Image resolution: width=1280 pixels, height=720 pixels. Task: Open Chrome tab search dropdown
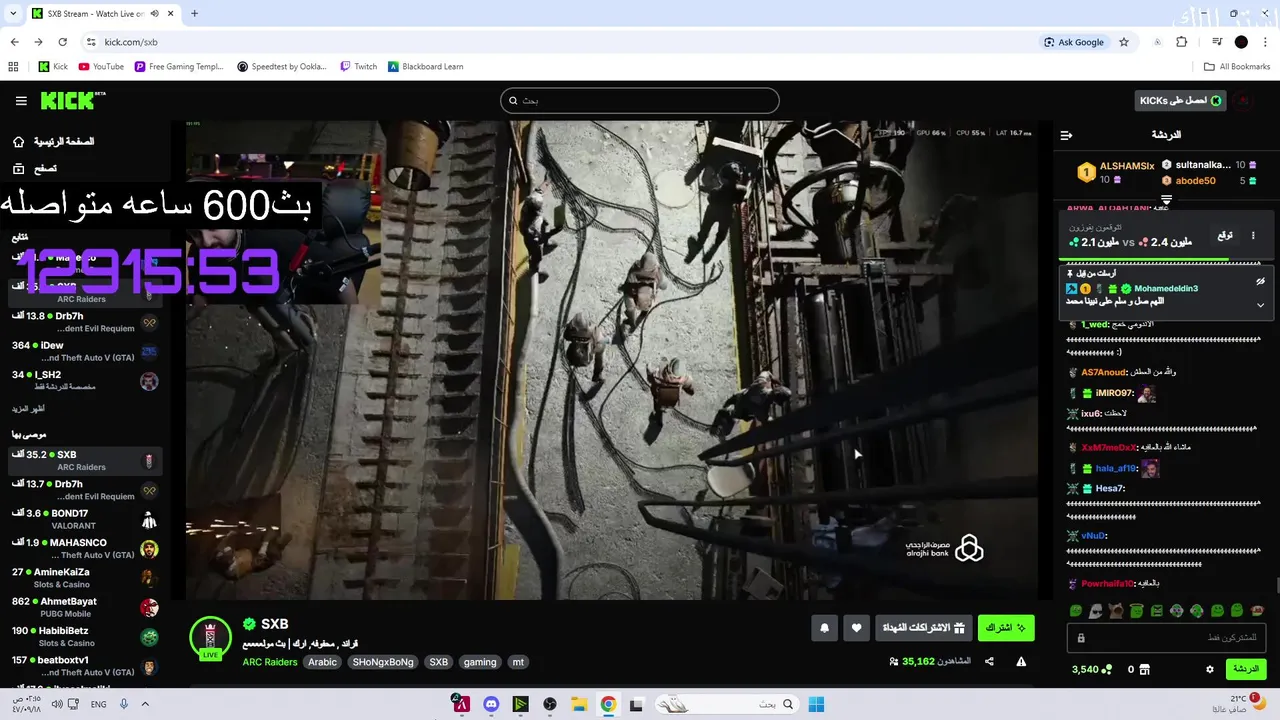coord(13,14)
